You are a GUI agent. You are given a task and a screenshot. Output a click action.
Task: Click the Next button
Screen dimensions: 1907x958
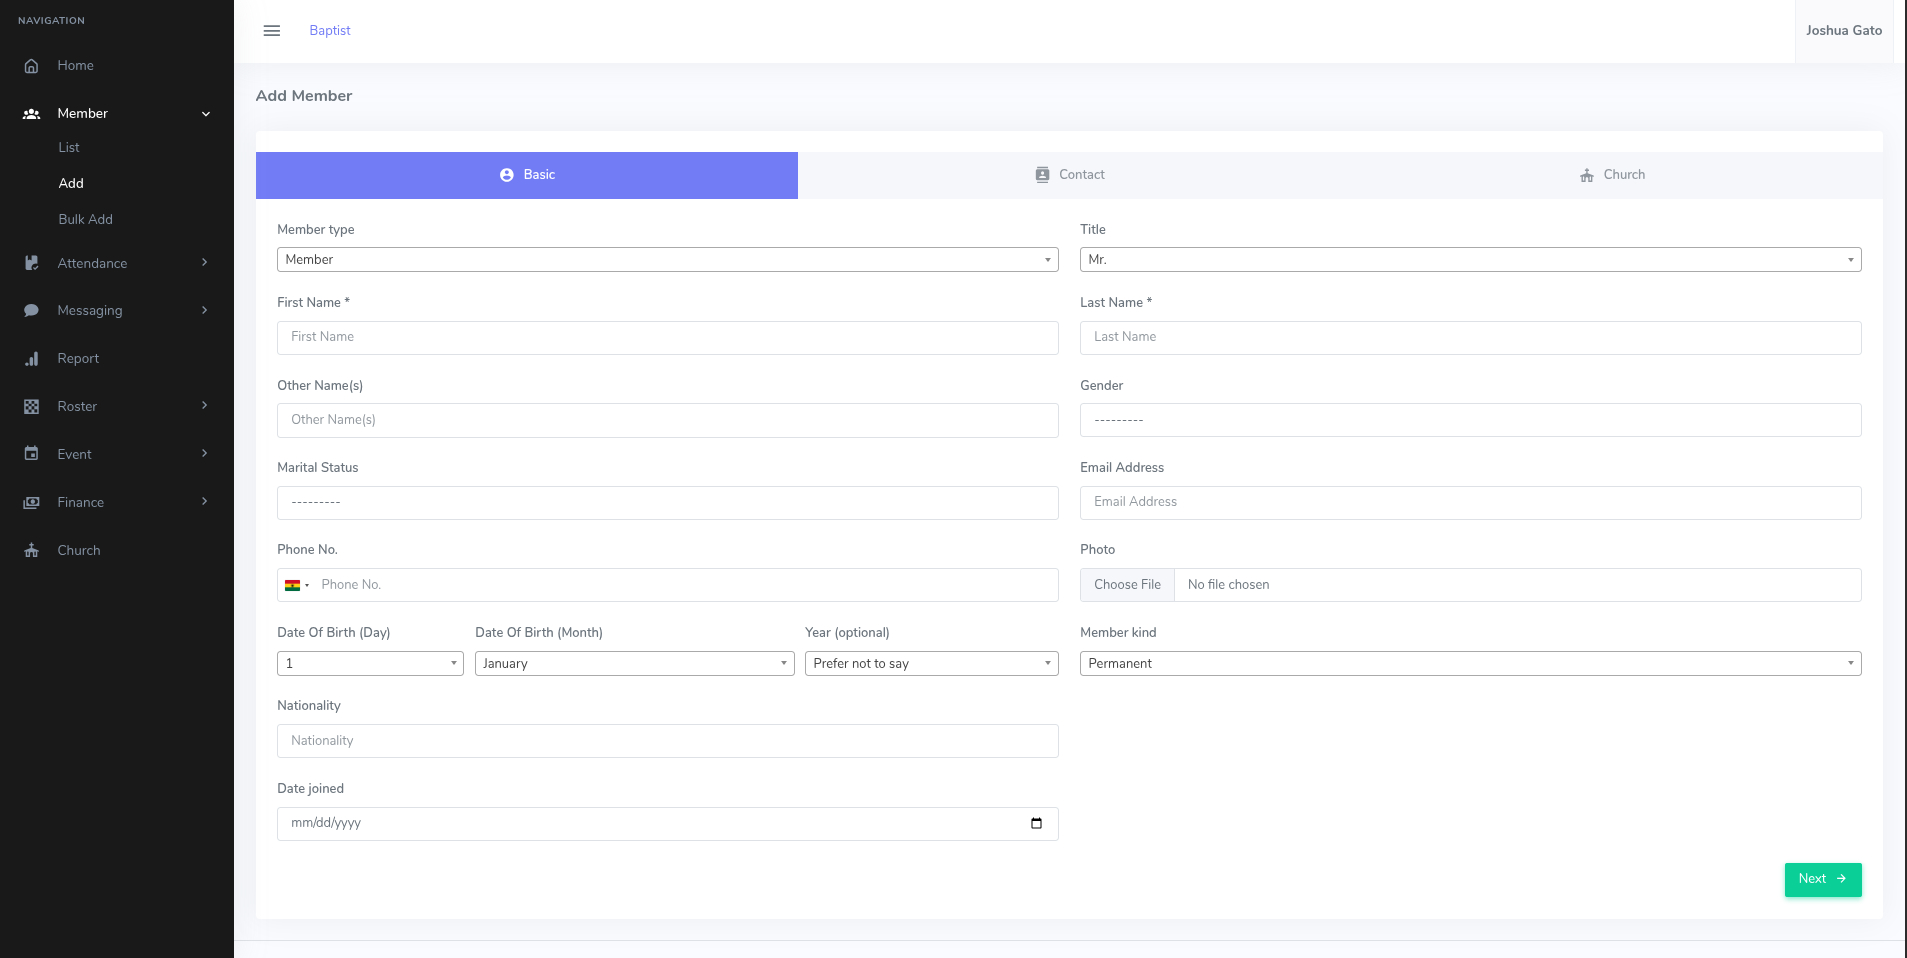(x=1822, y=879)
